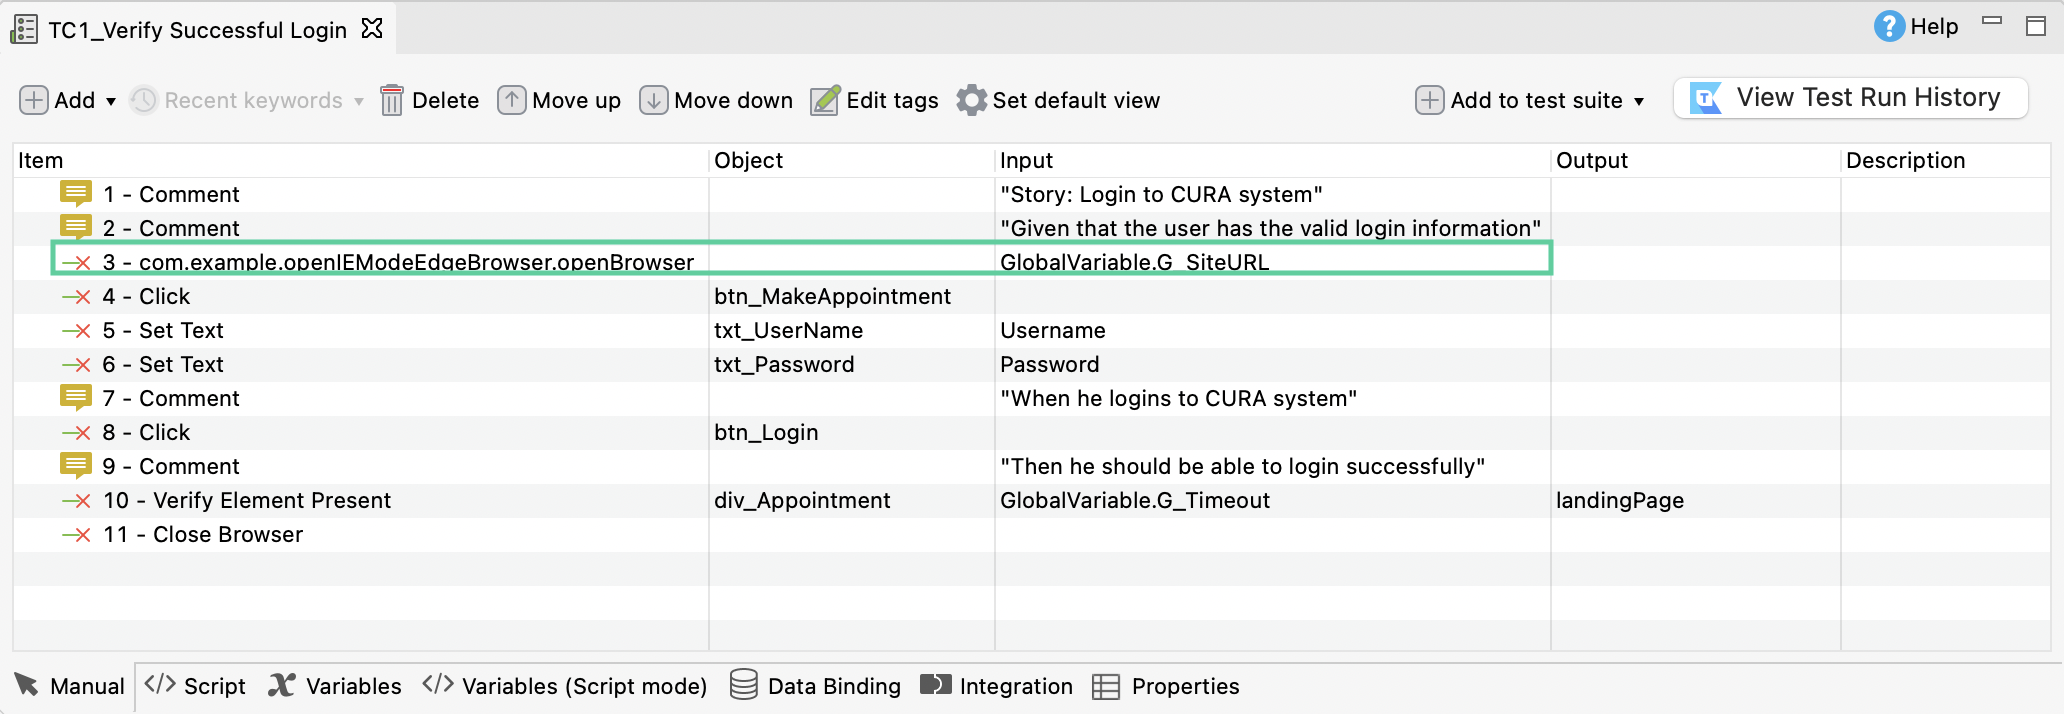The image size is (2064, 714).
Task: Click the Delete trash can icon
Action: [x=392, y=100]
